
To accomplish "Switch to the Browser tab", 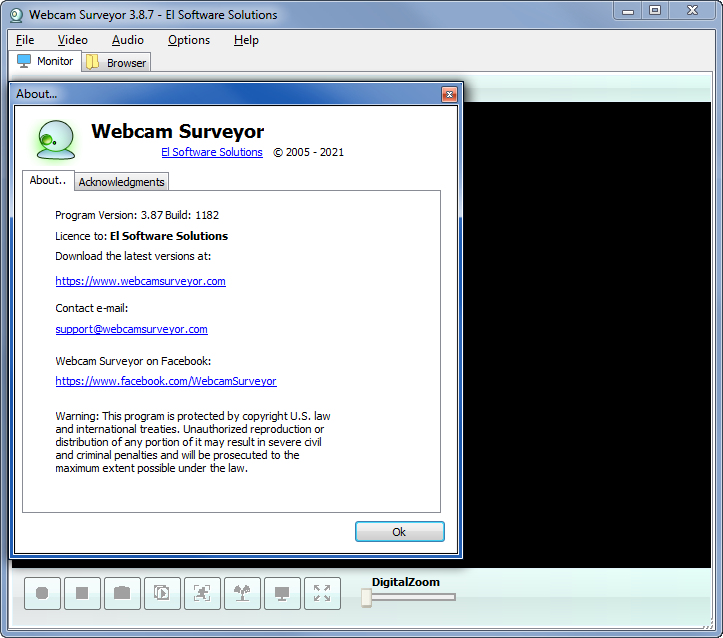I will click(117, 63).
